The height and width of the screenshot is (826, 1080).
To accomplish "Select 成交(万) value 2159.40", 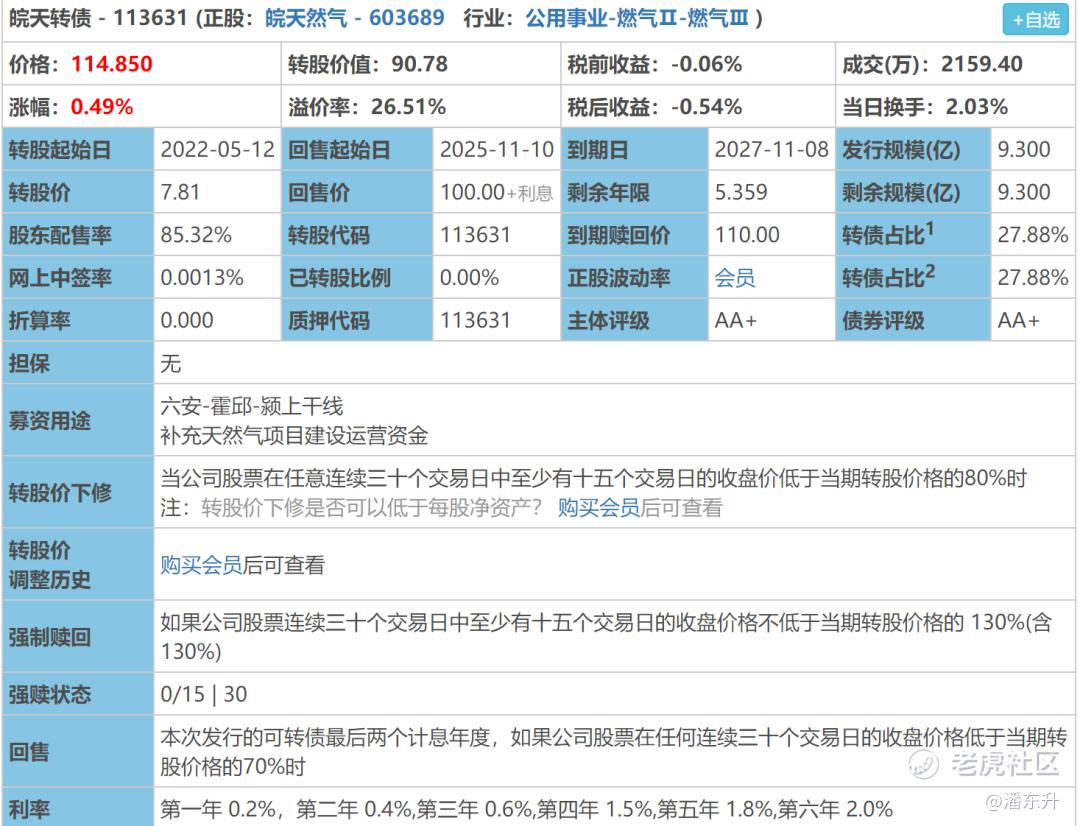I will pos(982,64).
